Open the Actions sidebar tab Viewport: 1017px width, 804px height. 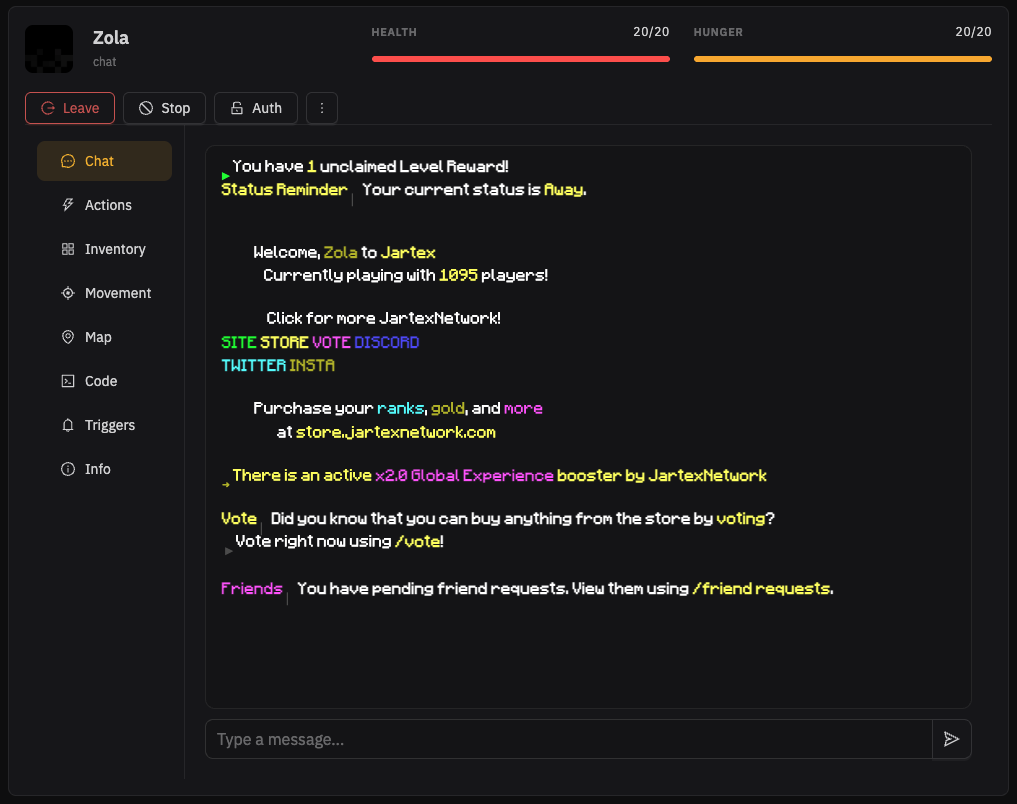coord(104,205)
